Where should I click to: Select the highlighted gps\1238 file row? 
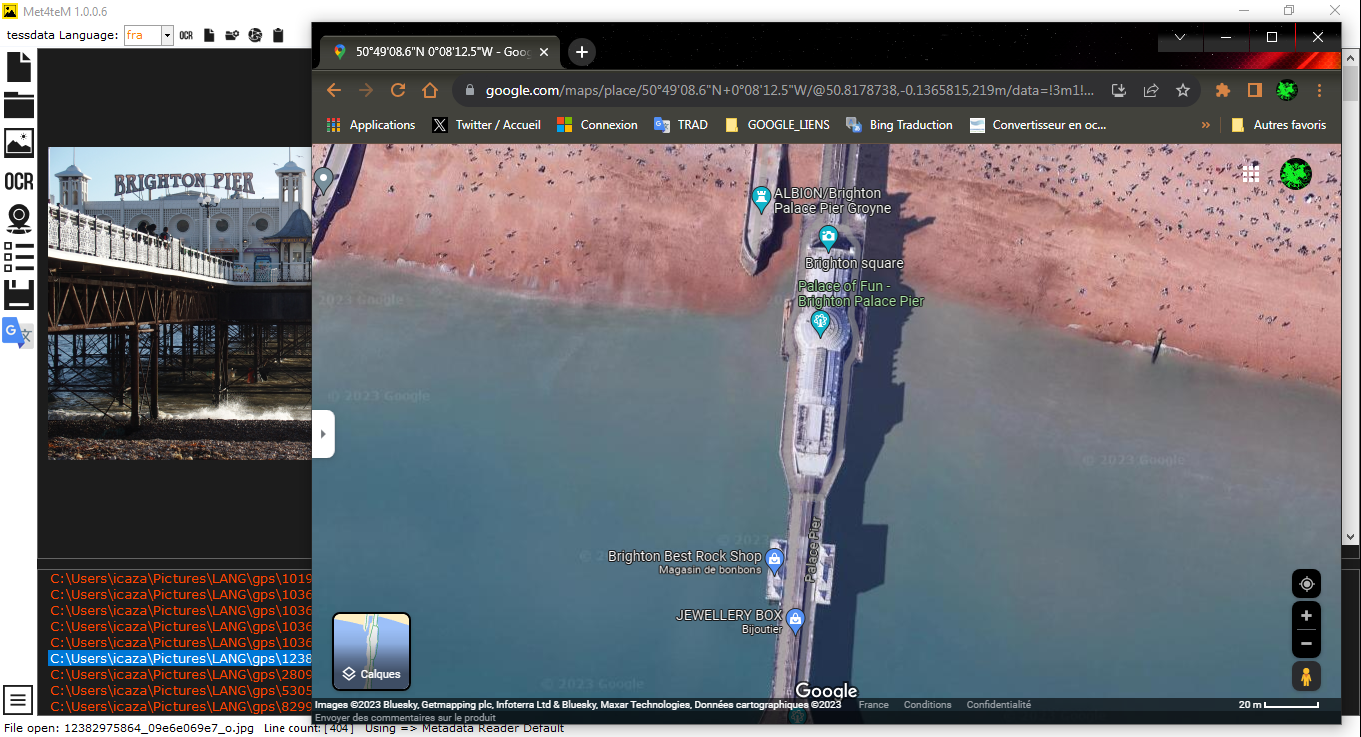(180, 659)
